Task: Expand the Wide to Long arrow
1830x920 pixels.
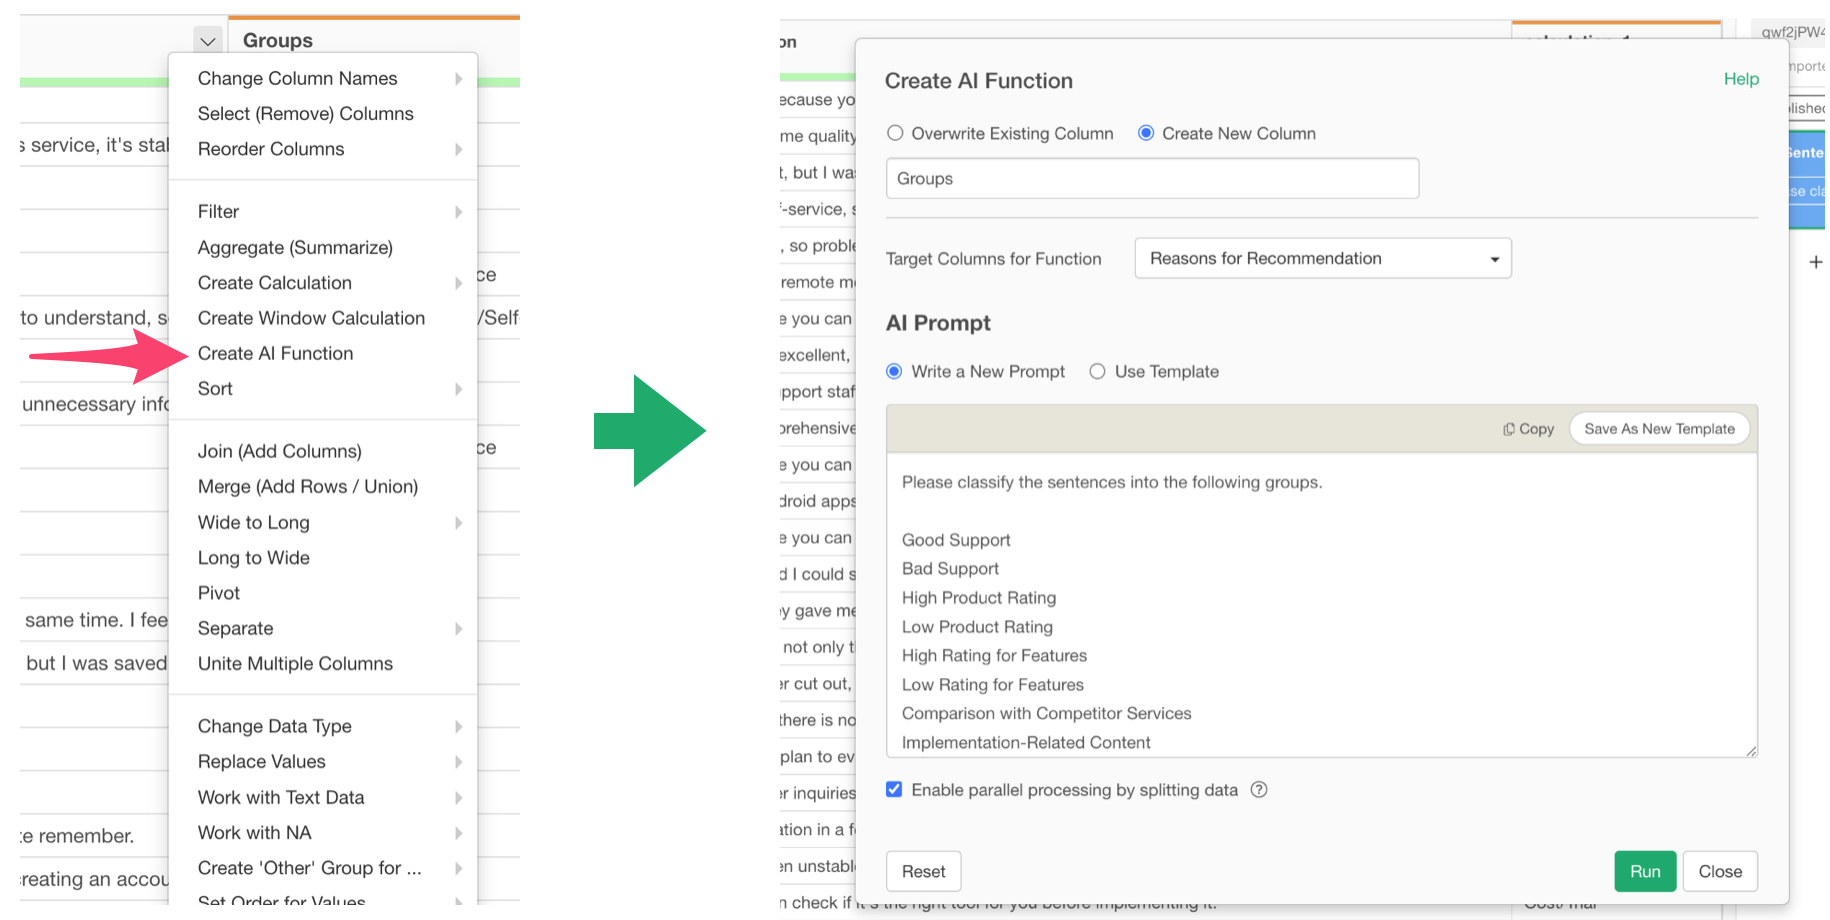Action: tap(459, 523)
